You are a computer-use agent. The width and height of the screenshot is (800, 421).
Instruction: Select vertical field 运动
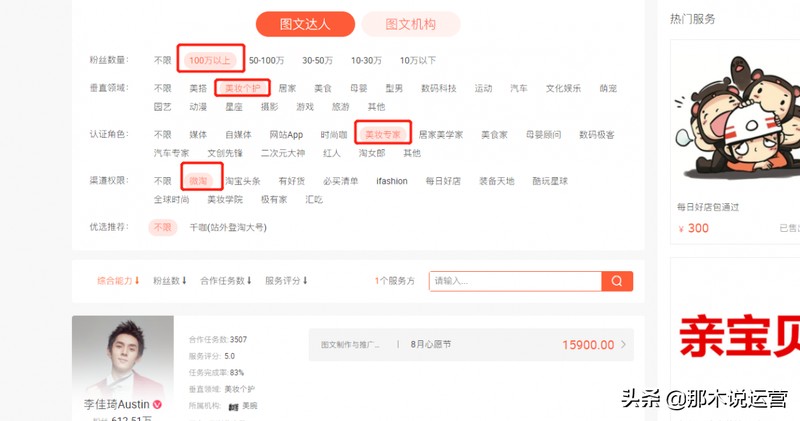(483, 88)
